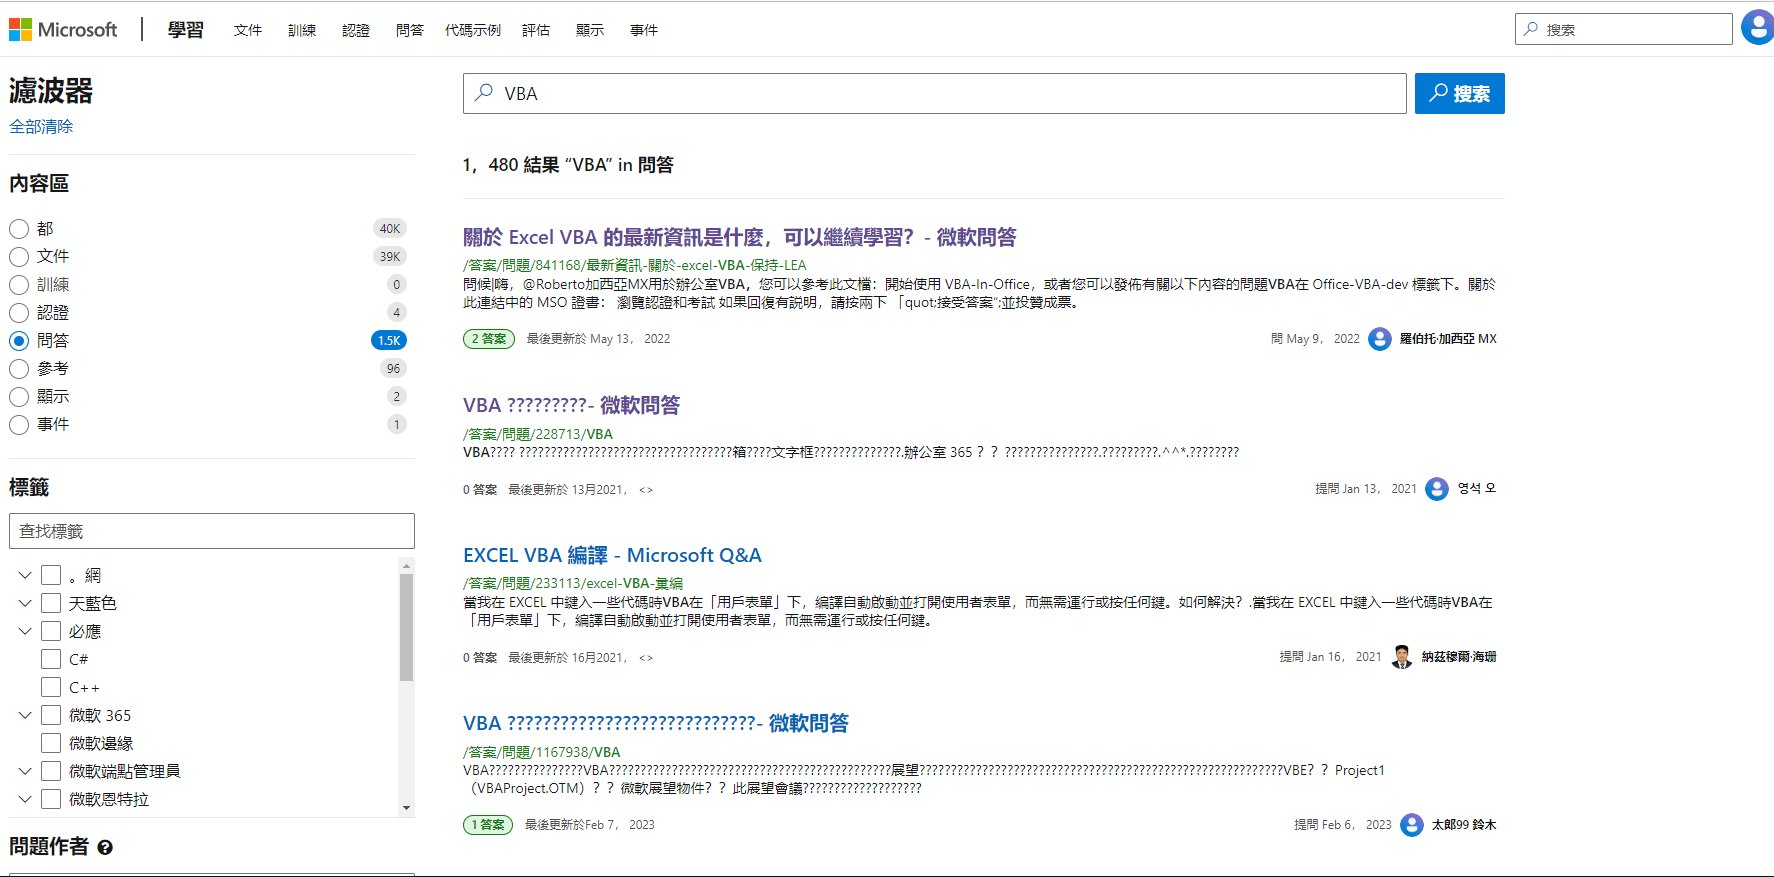Click 全部清除 to clear filters
Image resolution: width=1774 pixels, height=877 pixels.
click(x=41, y=126)
